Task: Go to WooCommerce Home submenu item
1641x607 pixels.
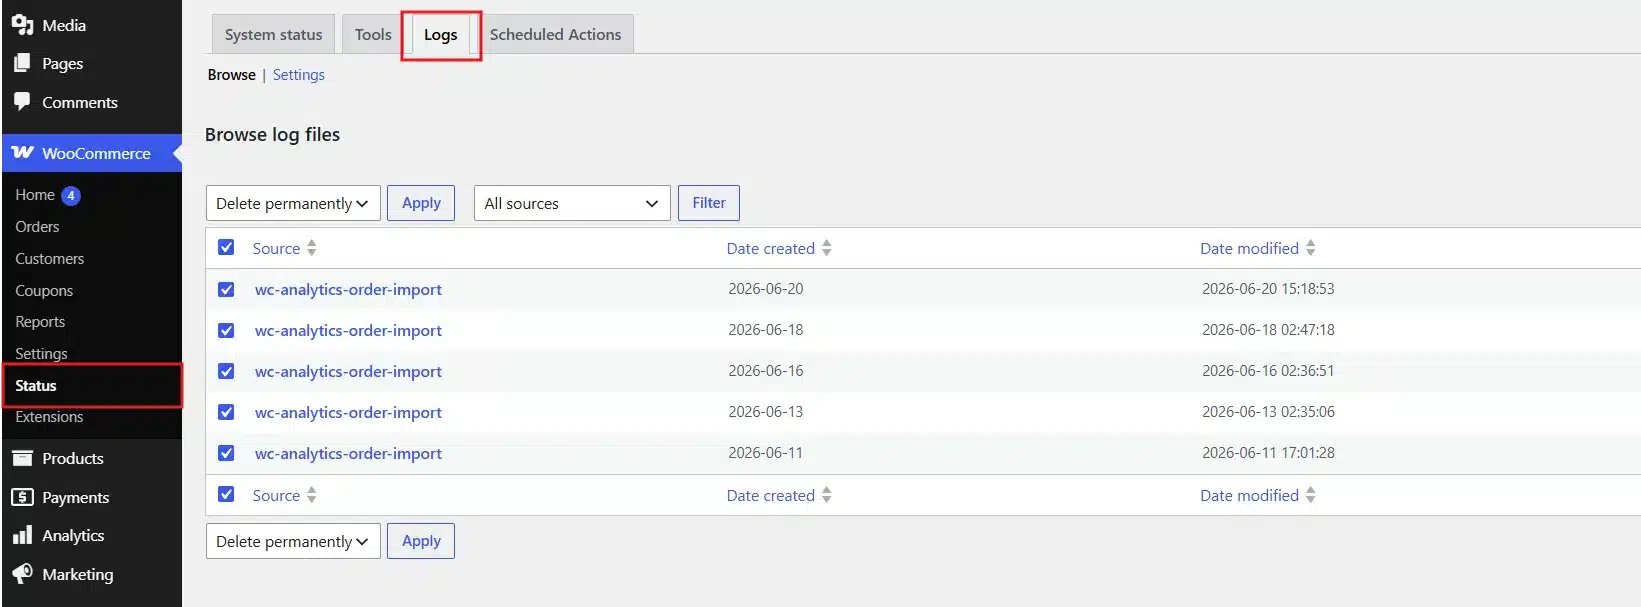Action: pos(35,195)
